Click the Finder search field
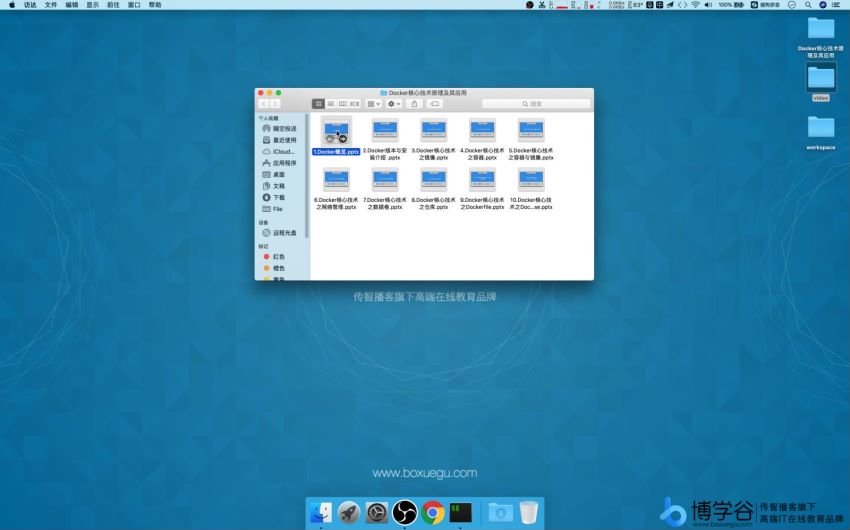 point(536,104)
